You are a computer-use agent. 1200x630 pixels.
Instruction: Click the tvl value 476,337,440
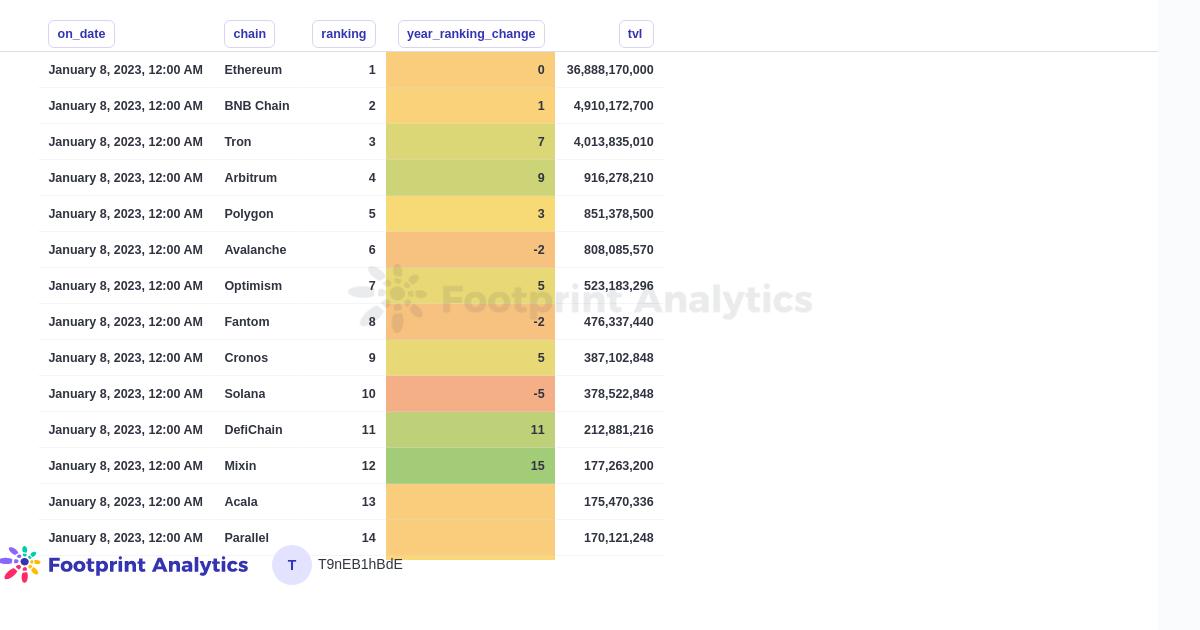pos(619,322)
